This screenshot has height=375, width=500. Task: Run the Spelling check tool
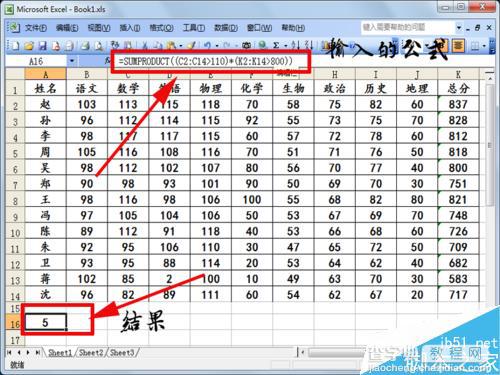pyautogui.click(x=115, y=46)
